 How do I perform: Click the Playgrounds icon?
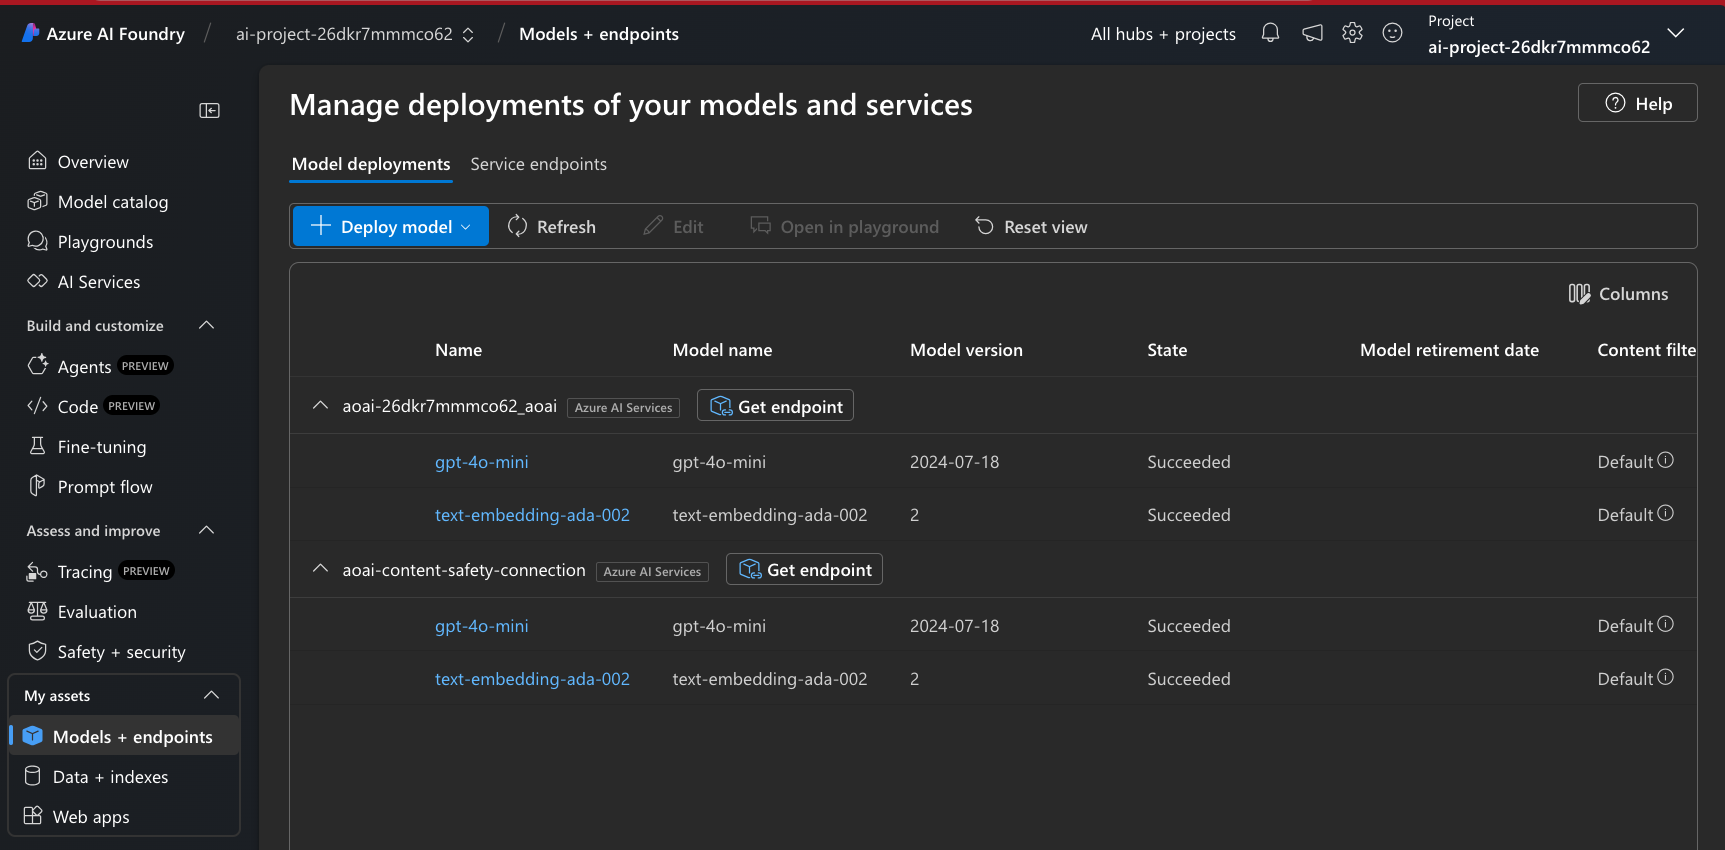click(37, 241)
